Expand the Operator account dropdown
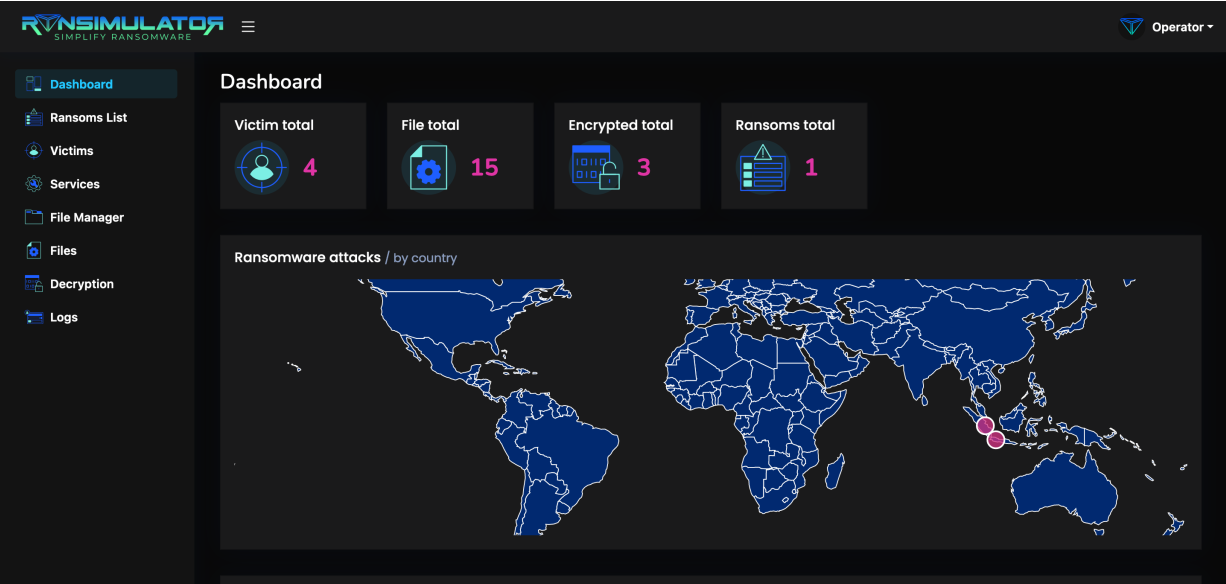The height and width of the screenshot is (584, 1226). (1182, 27)
